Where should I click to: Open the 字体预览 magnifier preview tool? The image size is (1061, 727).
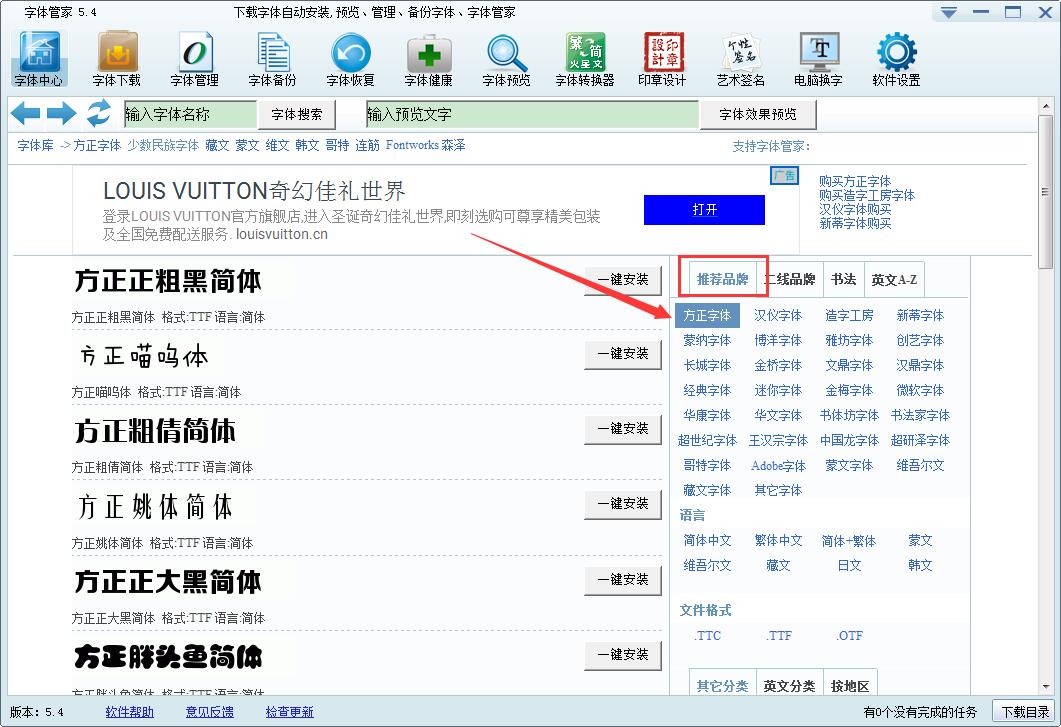(506, 58)
